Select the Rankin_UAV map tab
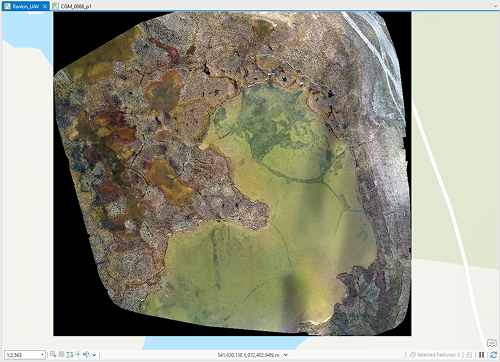This screenshot has width=500, height=362. tap(26, 6)
